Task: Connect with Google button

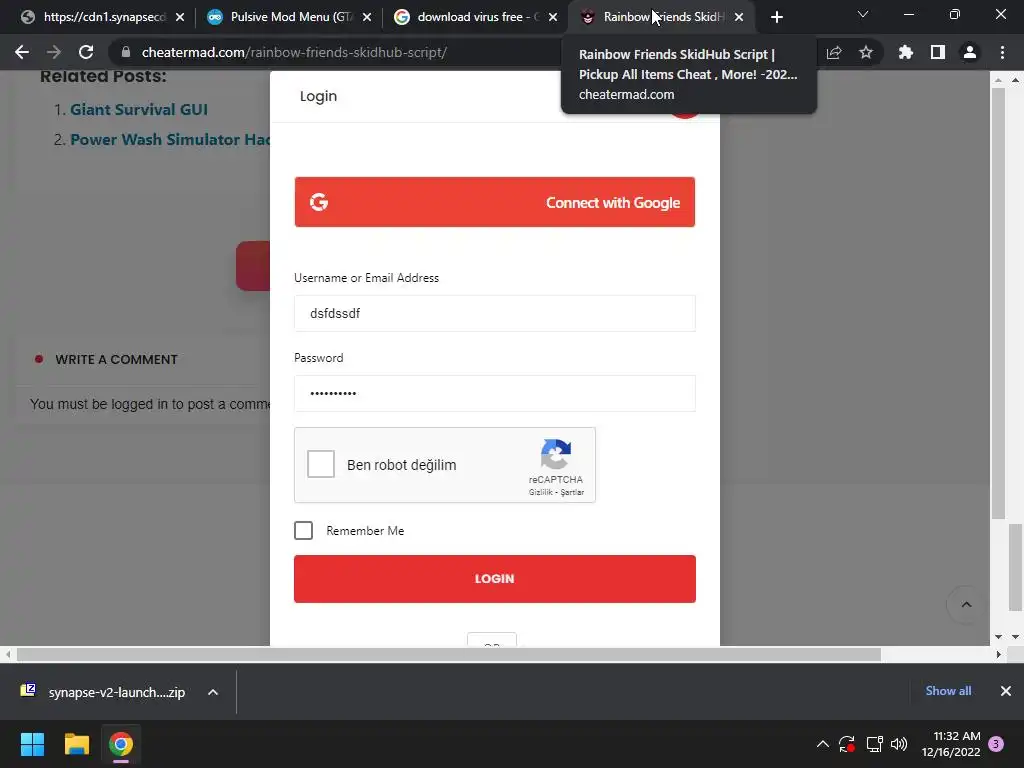Action: tap(494, 202)
